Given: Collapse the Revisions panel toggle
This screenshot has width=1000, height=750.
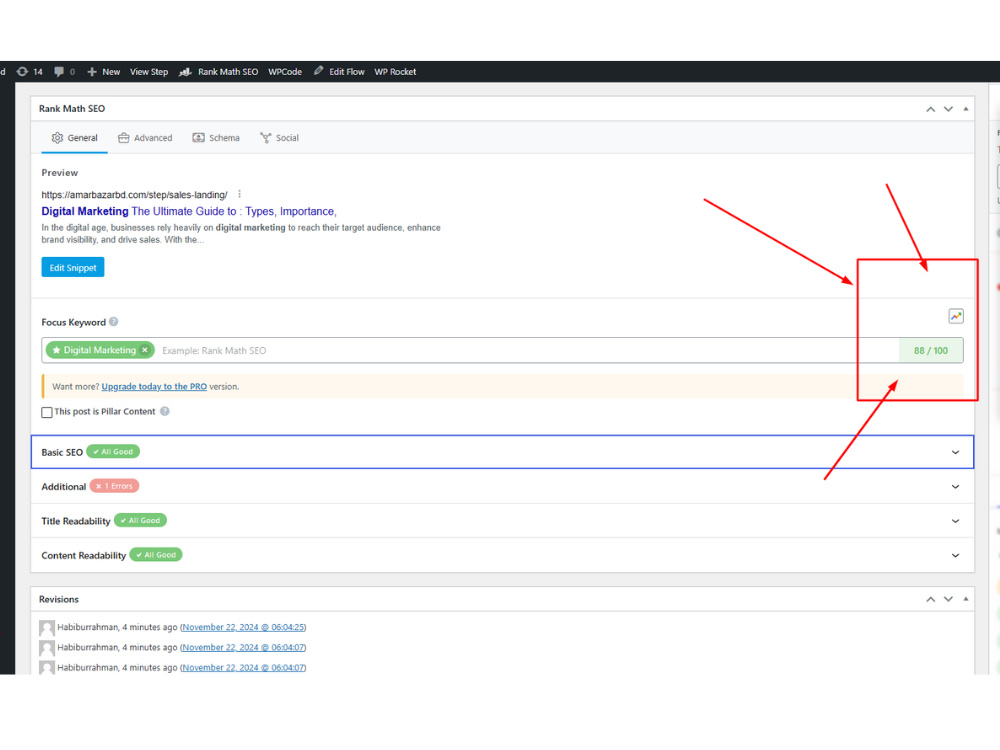Looking at the screenshot, I should (966, 599).
